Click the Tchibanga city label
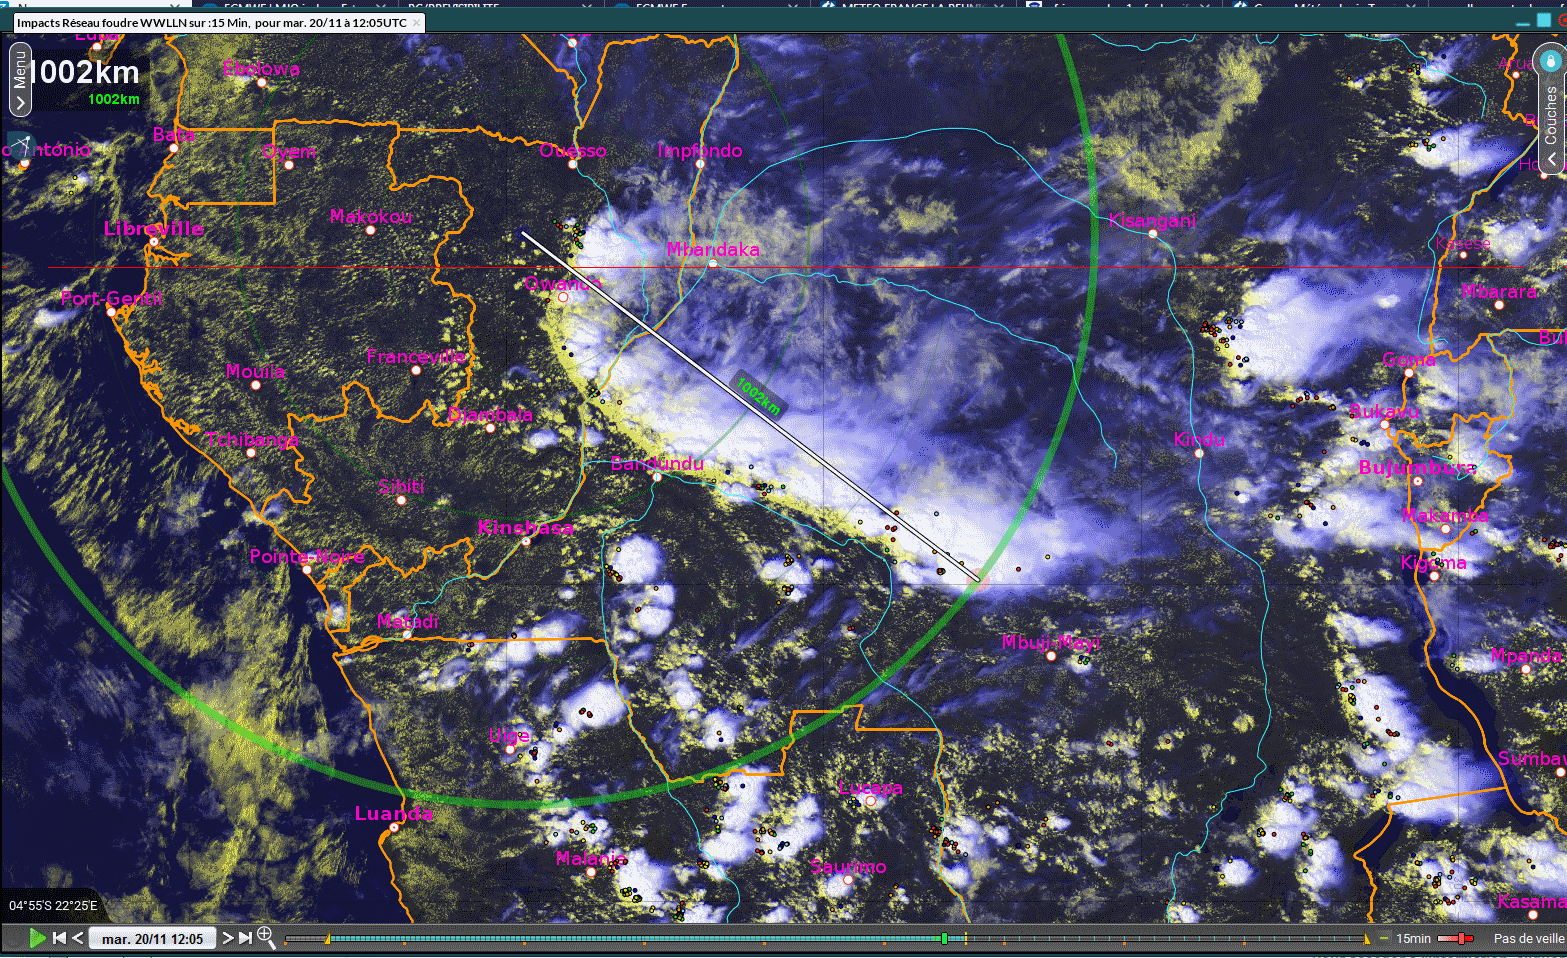 tap(251, 439)
